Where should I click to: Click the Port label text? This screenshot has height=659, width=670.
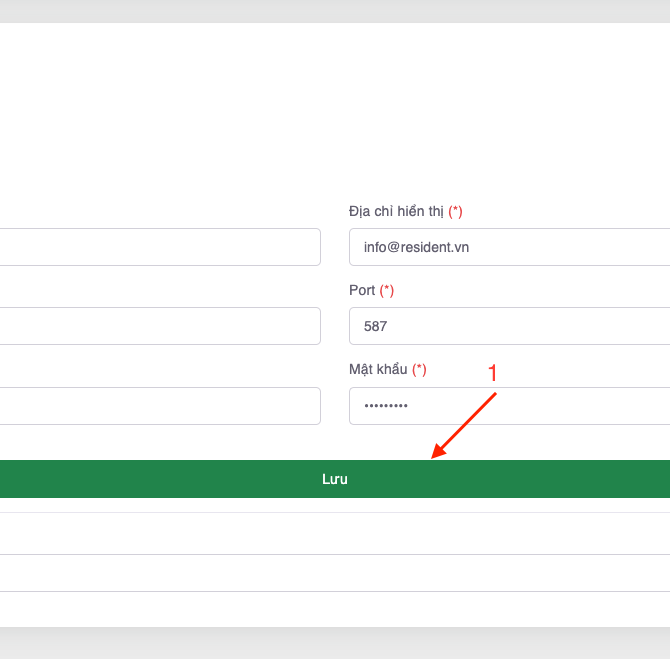(362, 290)
